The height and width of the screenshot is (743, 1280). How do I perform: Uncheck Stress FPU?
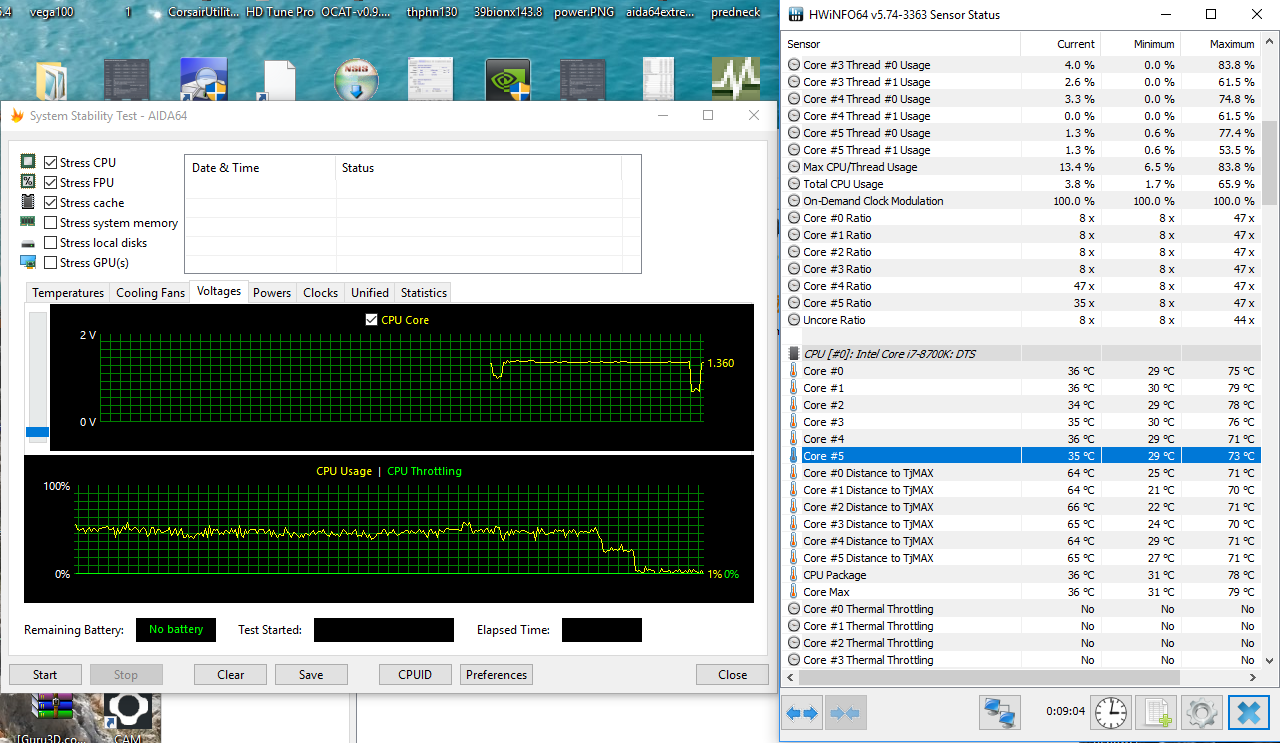(x=50, y=182)
